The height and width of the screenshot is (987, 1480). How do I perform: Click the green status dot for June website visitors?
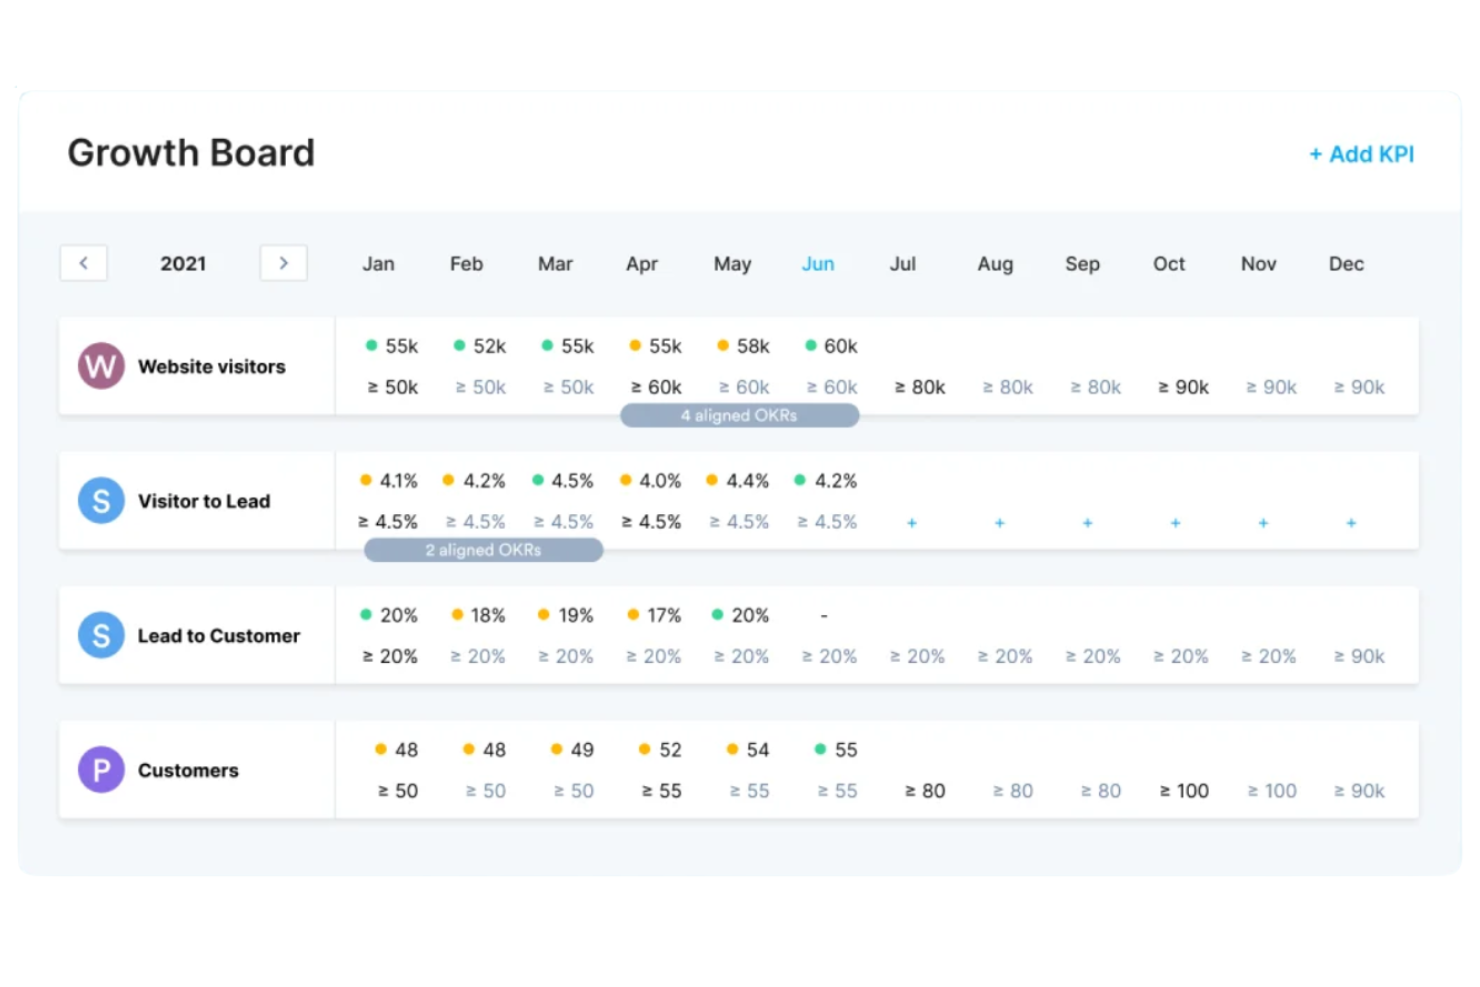click(810, 345)
